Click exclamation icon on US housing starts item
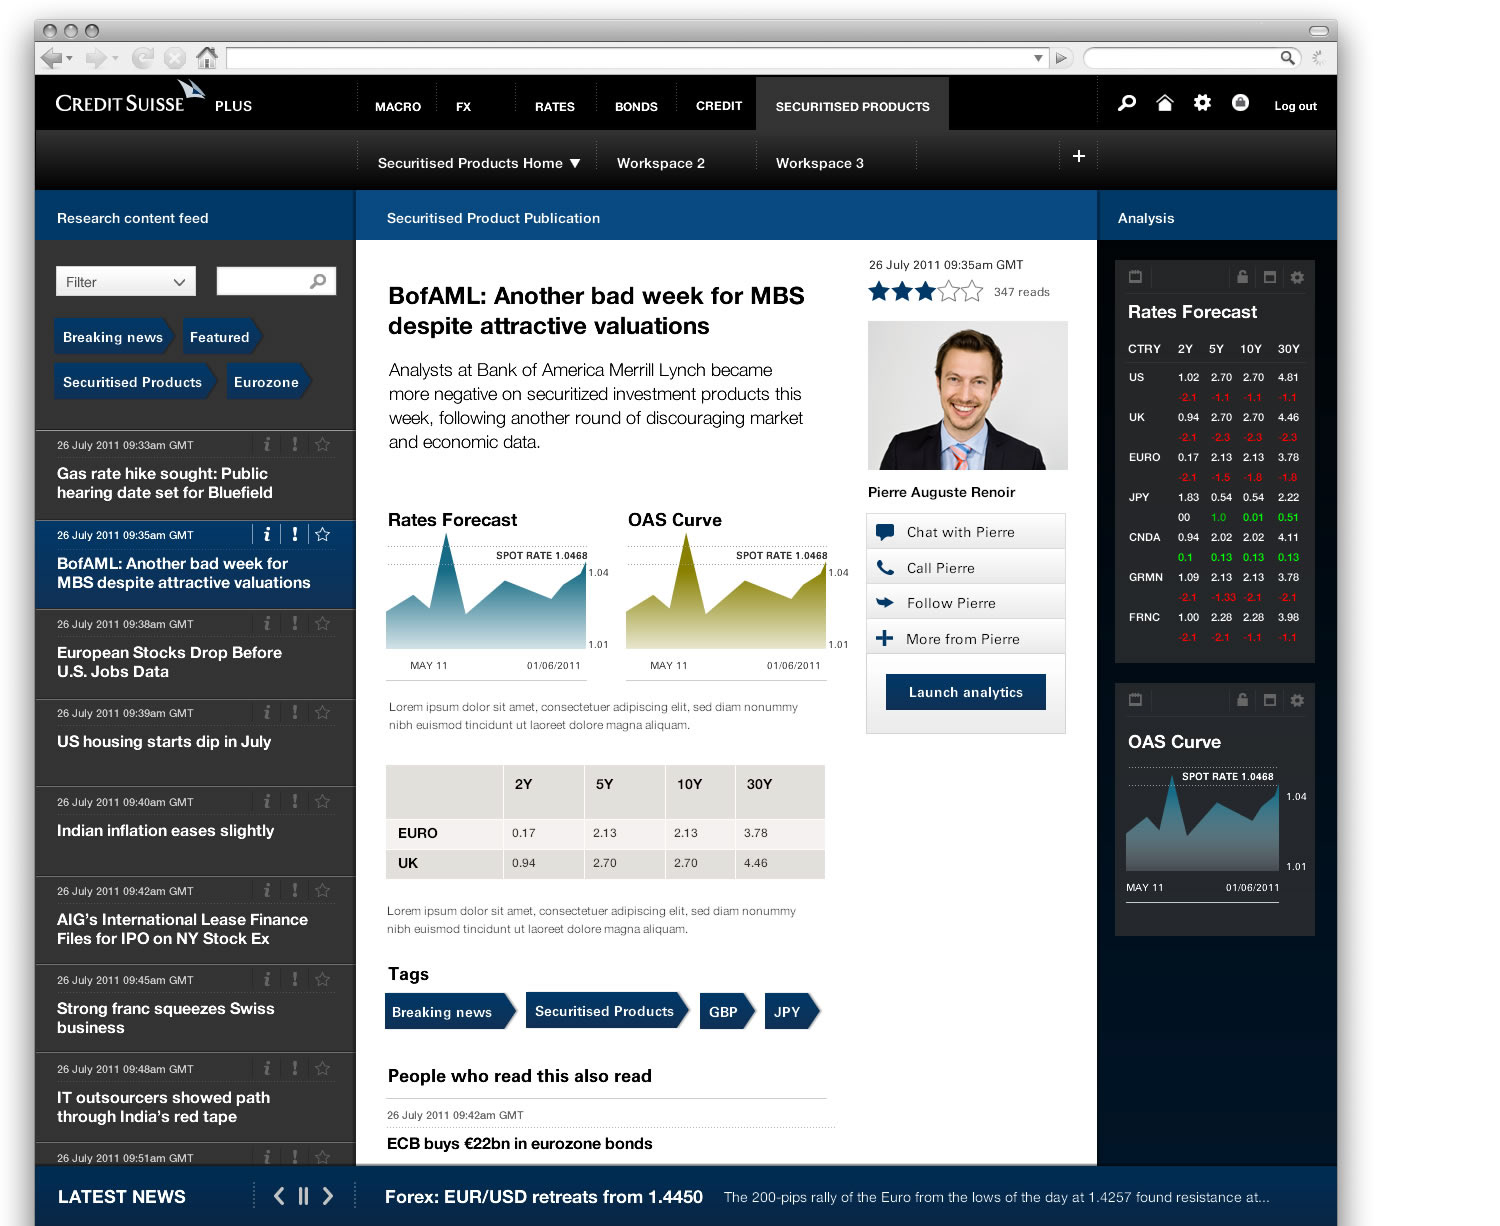Viewport: 1500px width, 1226px height. point(295,712)
